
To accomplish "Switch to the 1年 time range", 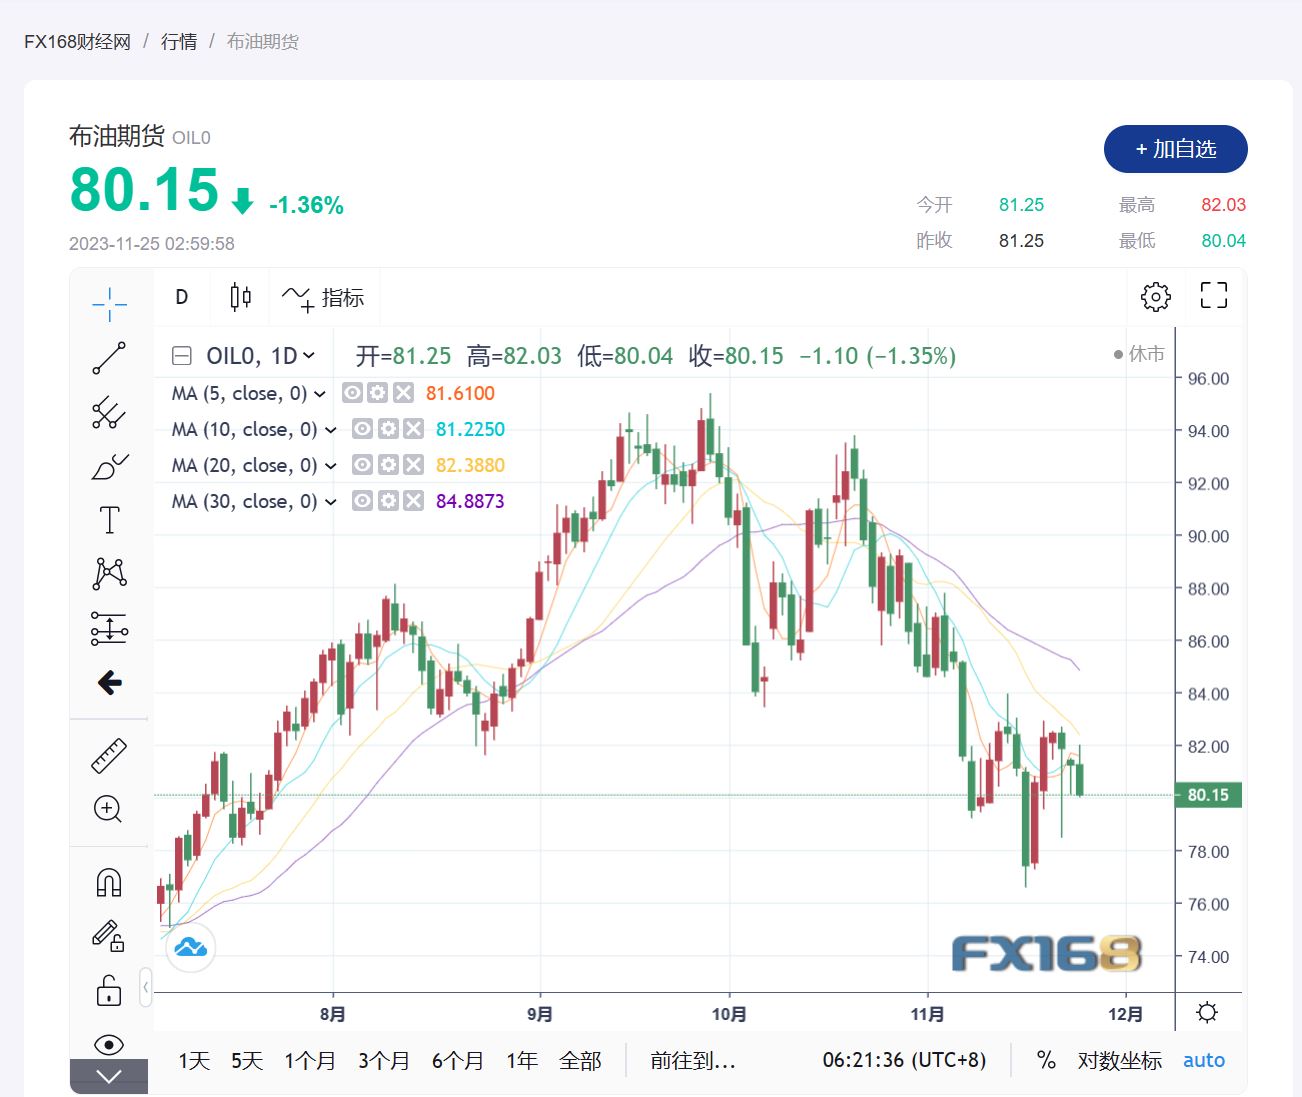I will click(x=522, y=1060).
